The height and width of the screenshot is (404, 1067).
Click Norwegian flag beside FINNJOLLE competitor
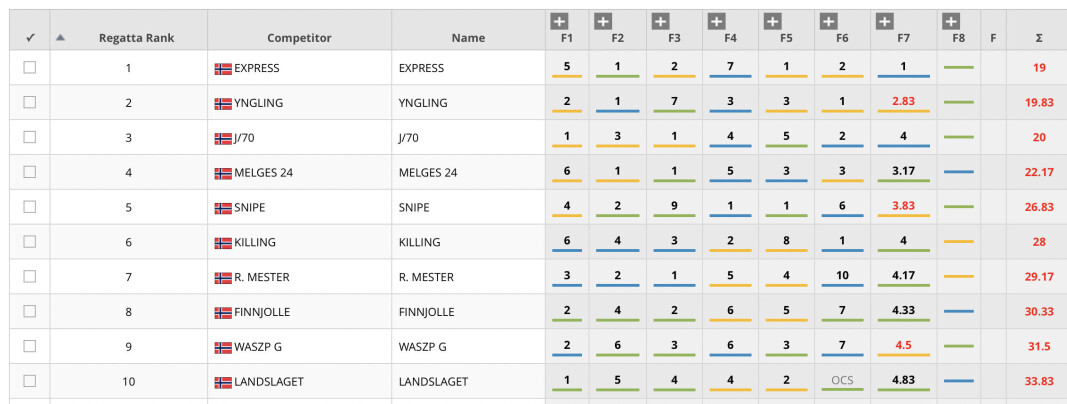pyautogui.click(x=223, y=312)
